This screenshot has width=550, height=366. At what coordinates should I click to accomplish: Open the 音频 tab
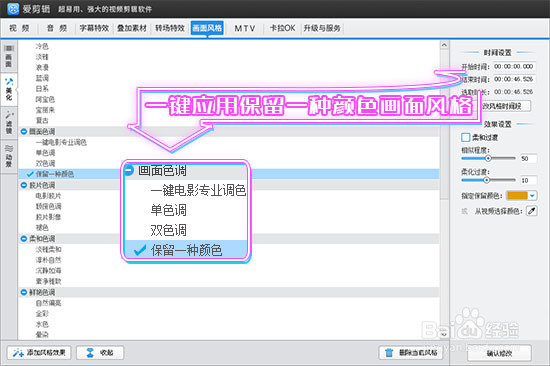[x=56, y=28]
